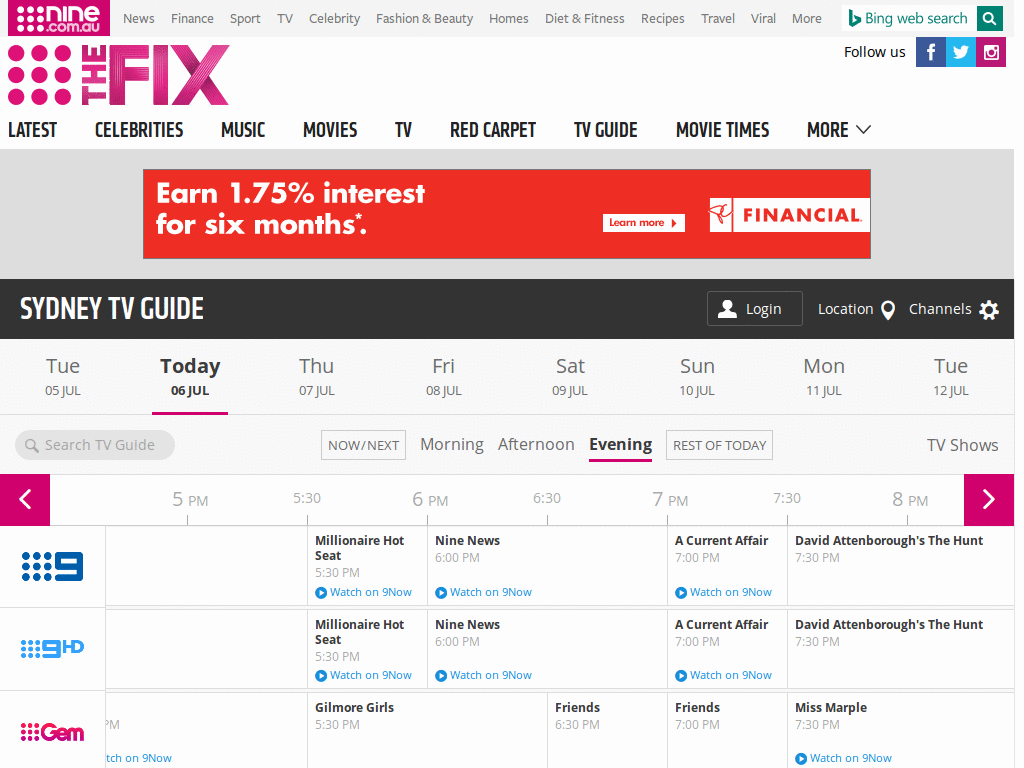
Task: Click the nine.com.au logo
Action: click(x=59, y=18)
